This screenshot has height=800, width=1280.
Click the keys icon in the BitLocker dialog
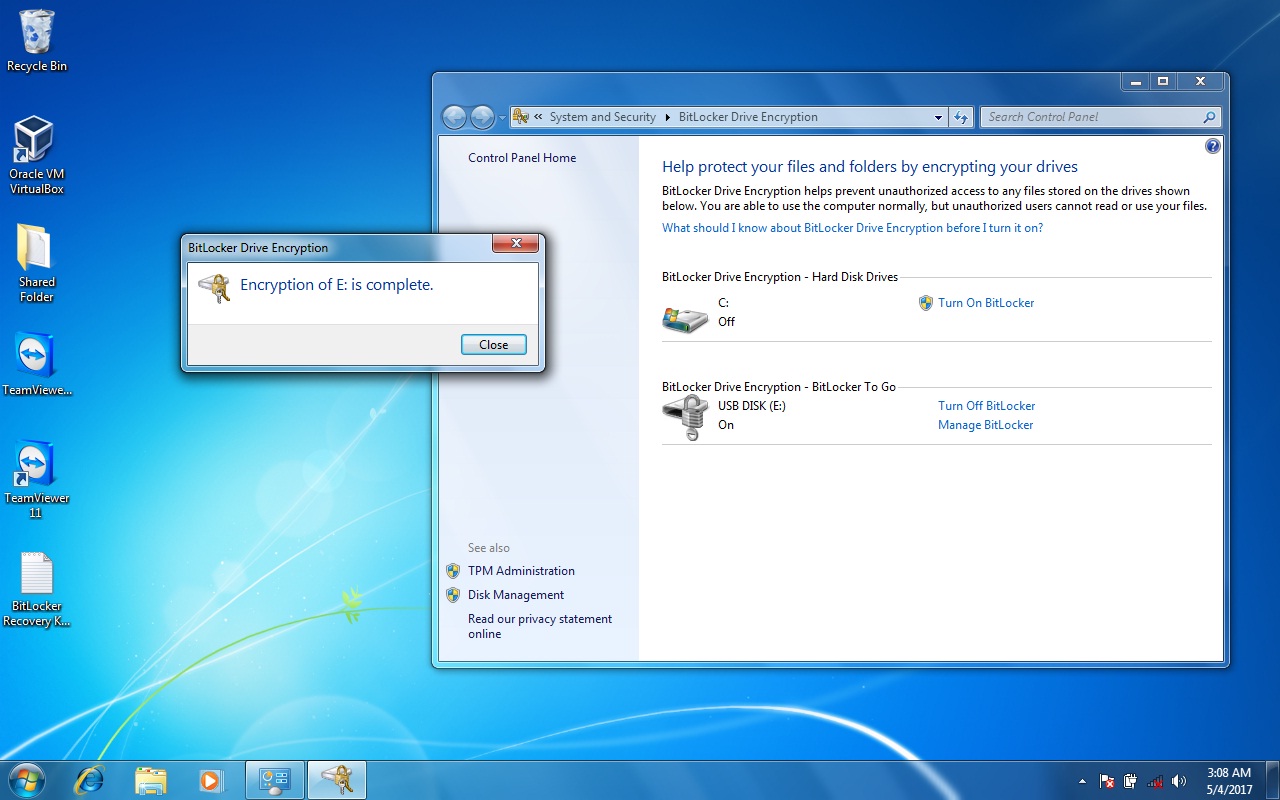(x=214, y=287)
